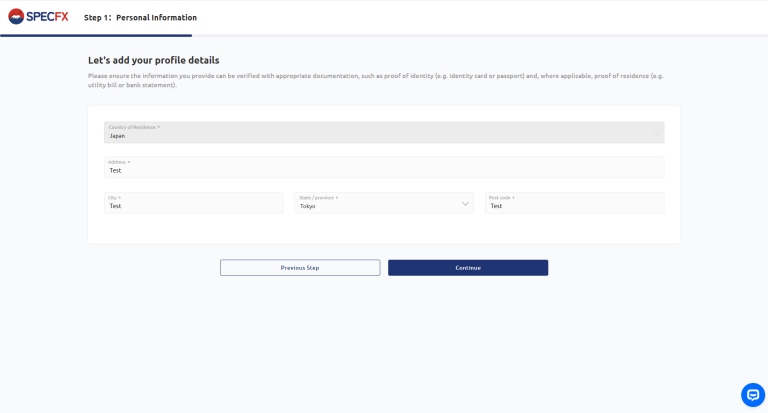
Task: Click the SPECFX circular logo emblem
Action: [15, 17]
